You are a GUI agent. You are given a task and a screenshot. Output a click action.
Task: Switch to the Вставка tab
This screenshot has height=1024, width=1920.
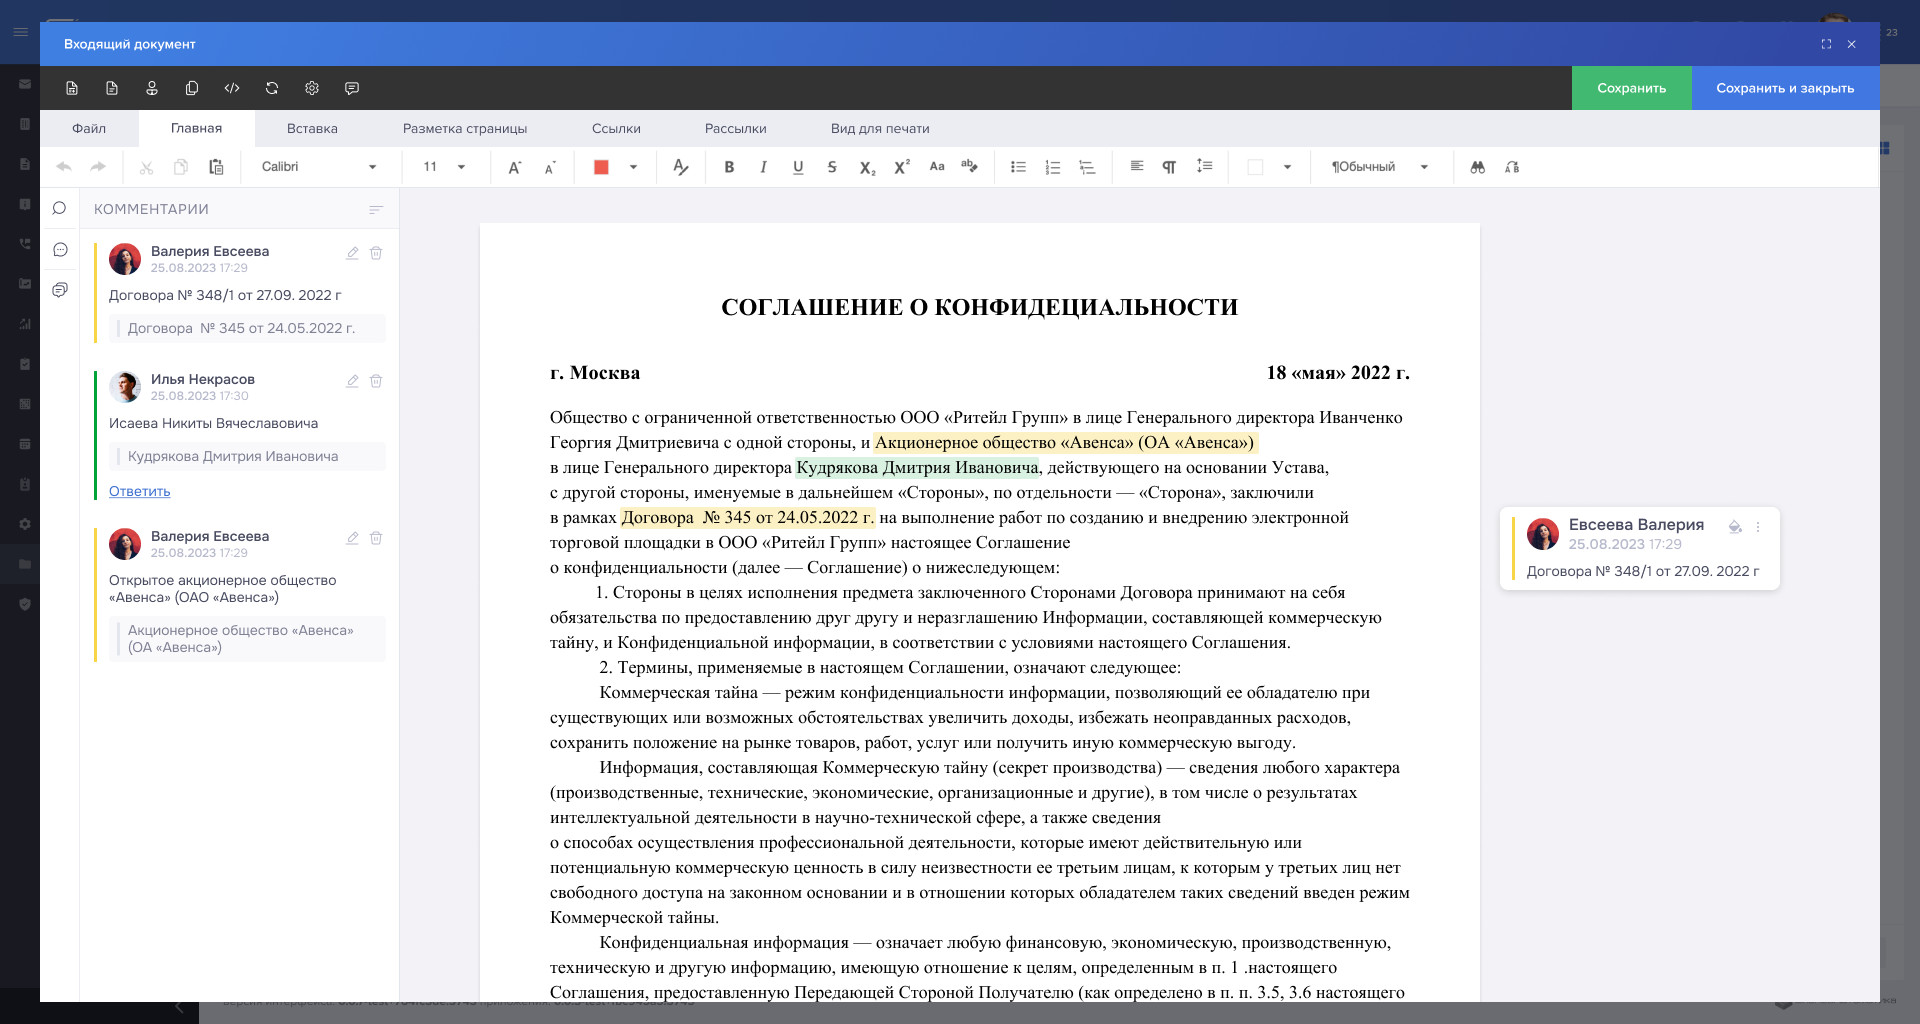click(x=312, y=128)
